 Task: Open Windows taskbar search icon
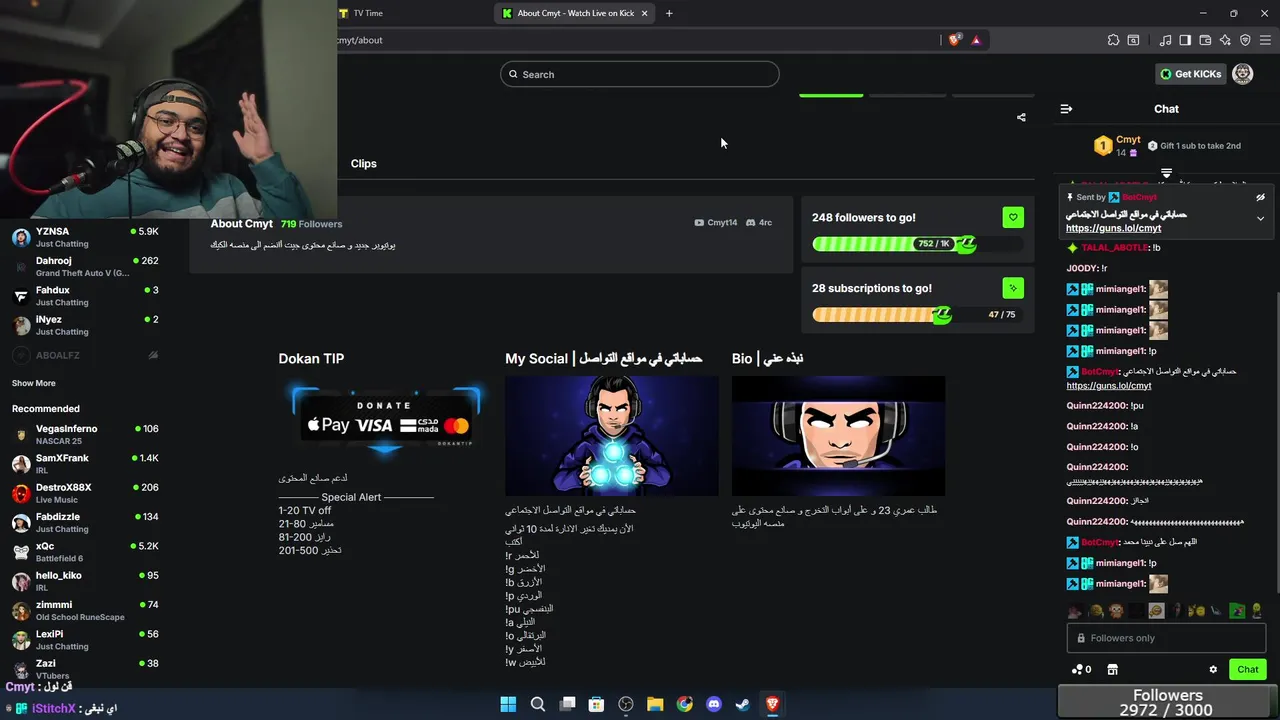pos(537,704)
